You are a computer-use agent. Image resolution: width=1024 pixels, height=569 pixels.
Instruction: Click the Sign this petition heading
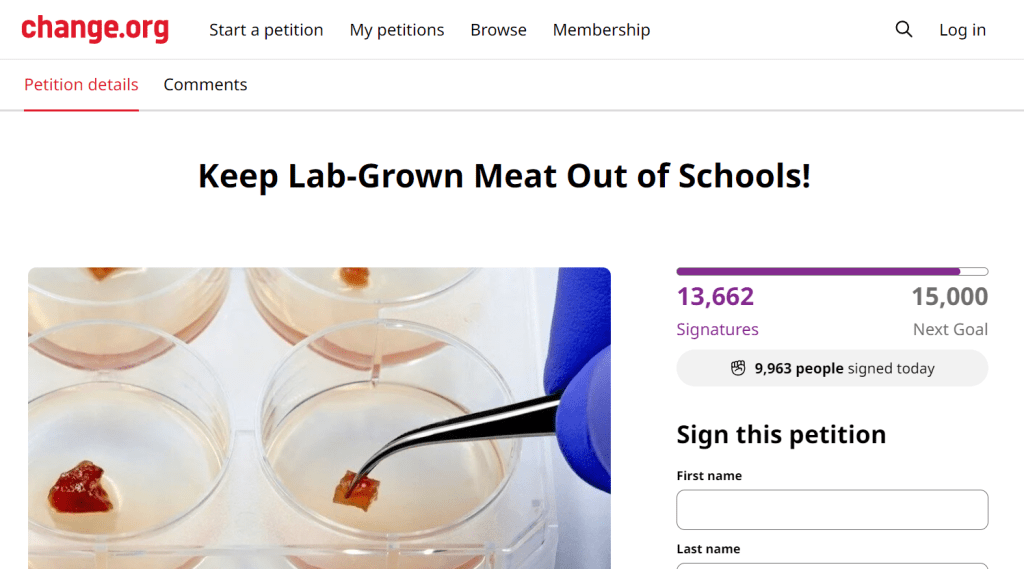tap(781, 435)
